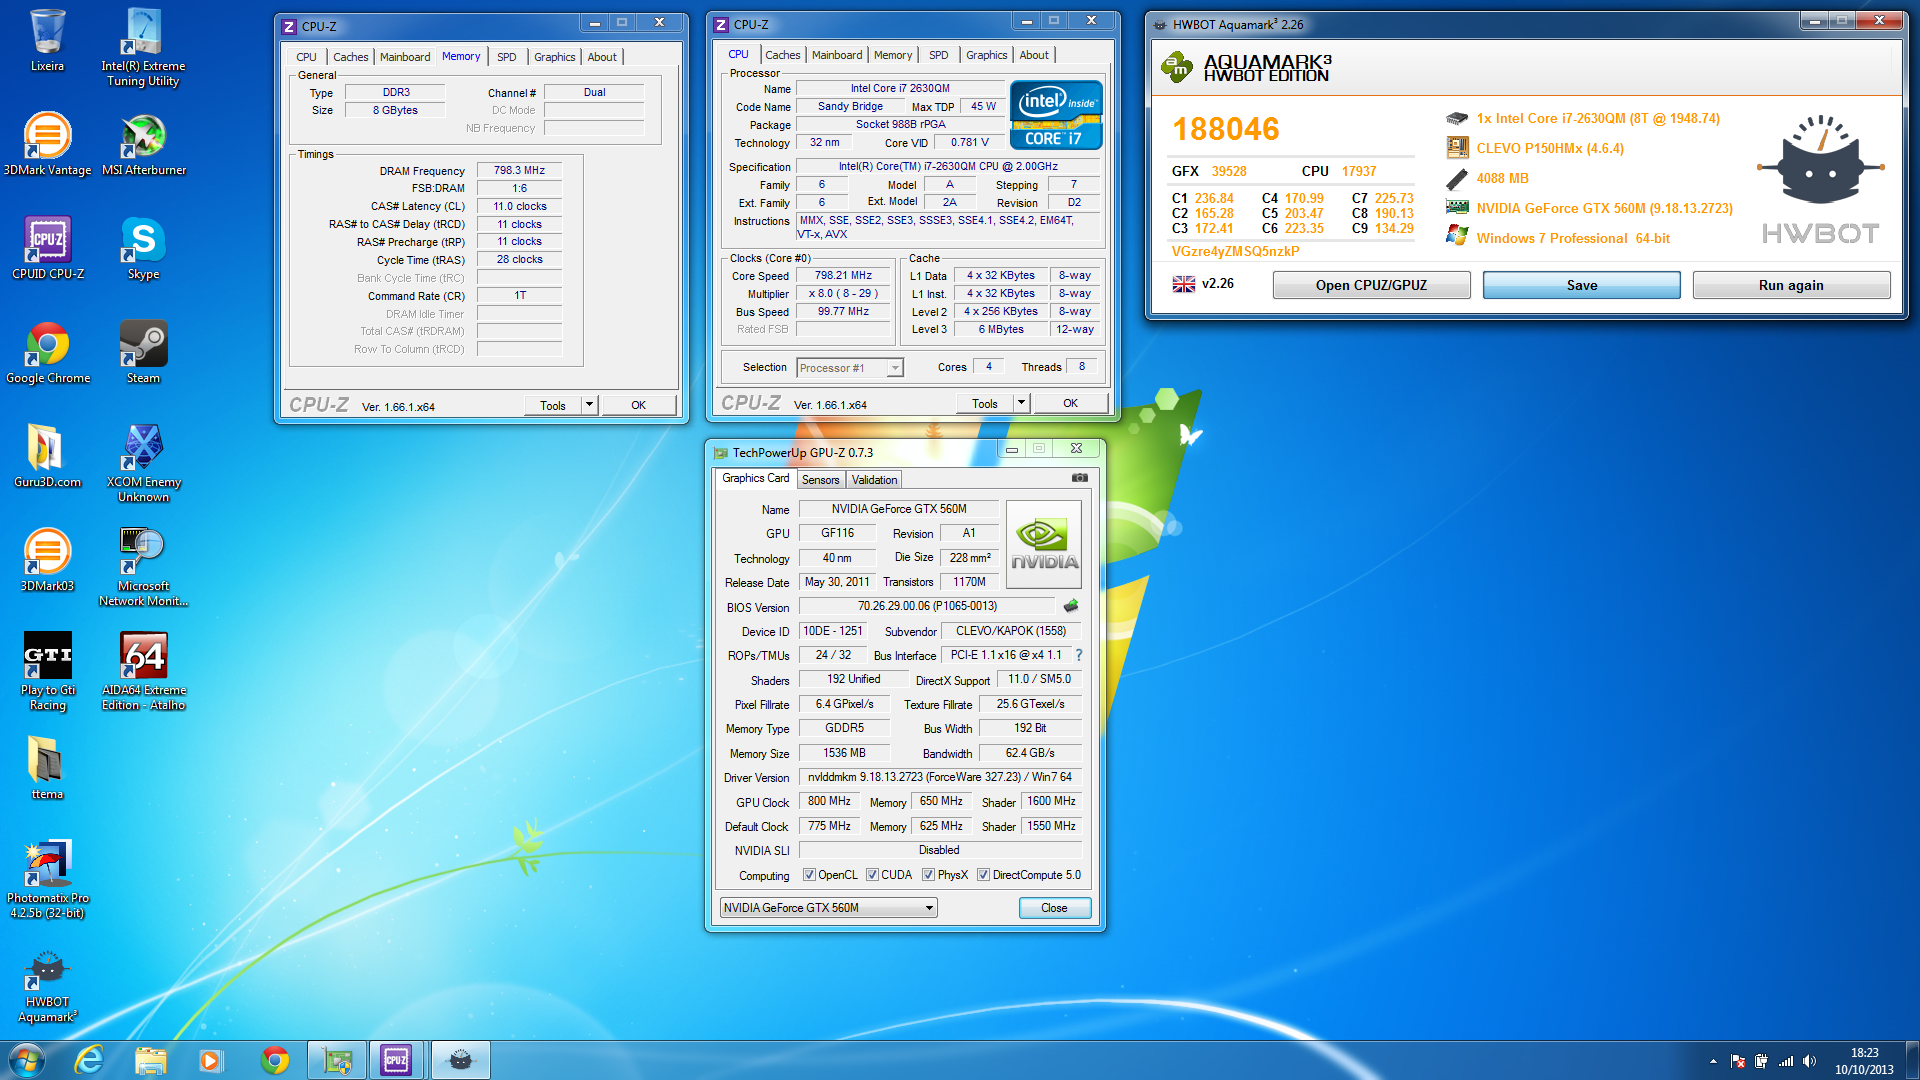The image size is (1920, 1080).
Task: Open SPD tab in right CPU-Z window
Action: [938, 55]
